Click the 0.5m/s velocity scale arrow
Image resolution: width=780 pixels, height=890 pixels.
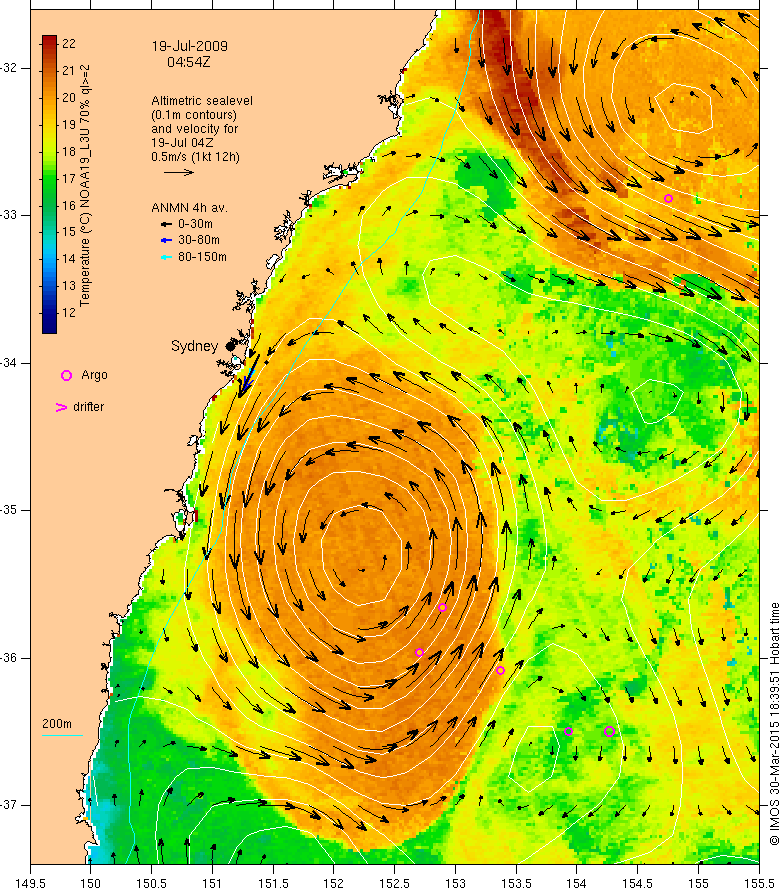coord(179,172)
